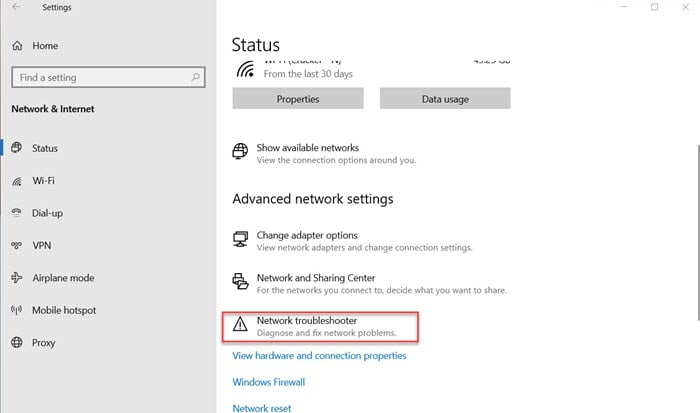Click the vertical scrollbar on right edge

698,232
